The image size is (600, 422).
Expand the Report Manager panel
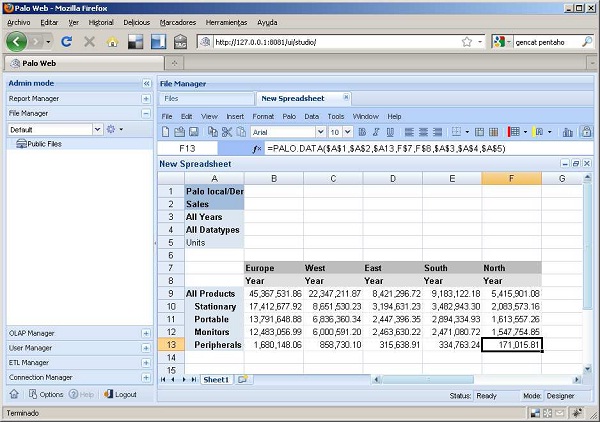146,99
